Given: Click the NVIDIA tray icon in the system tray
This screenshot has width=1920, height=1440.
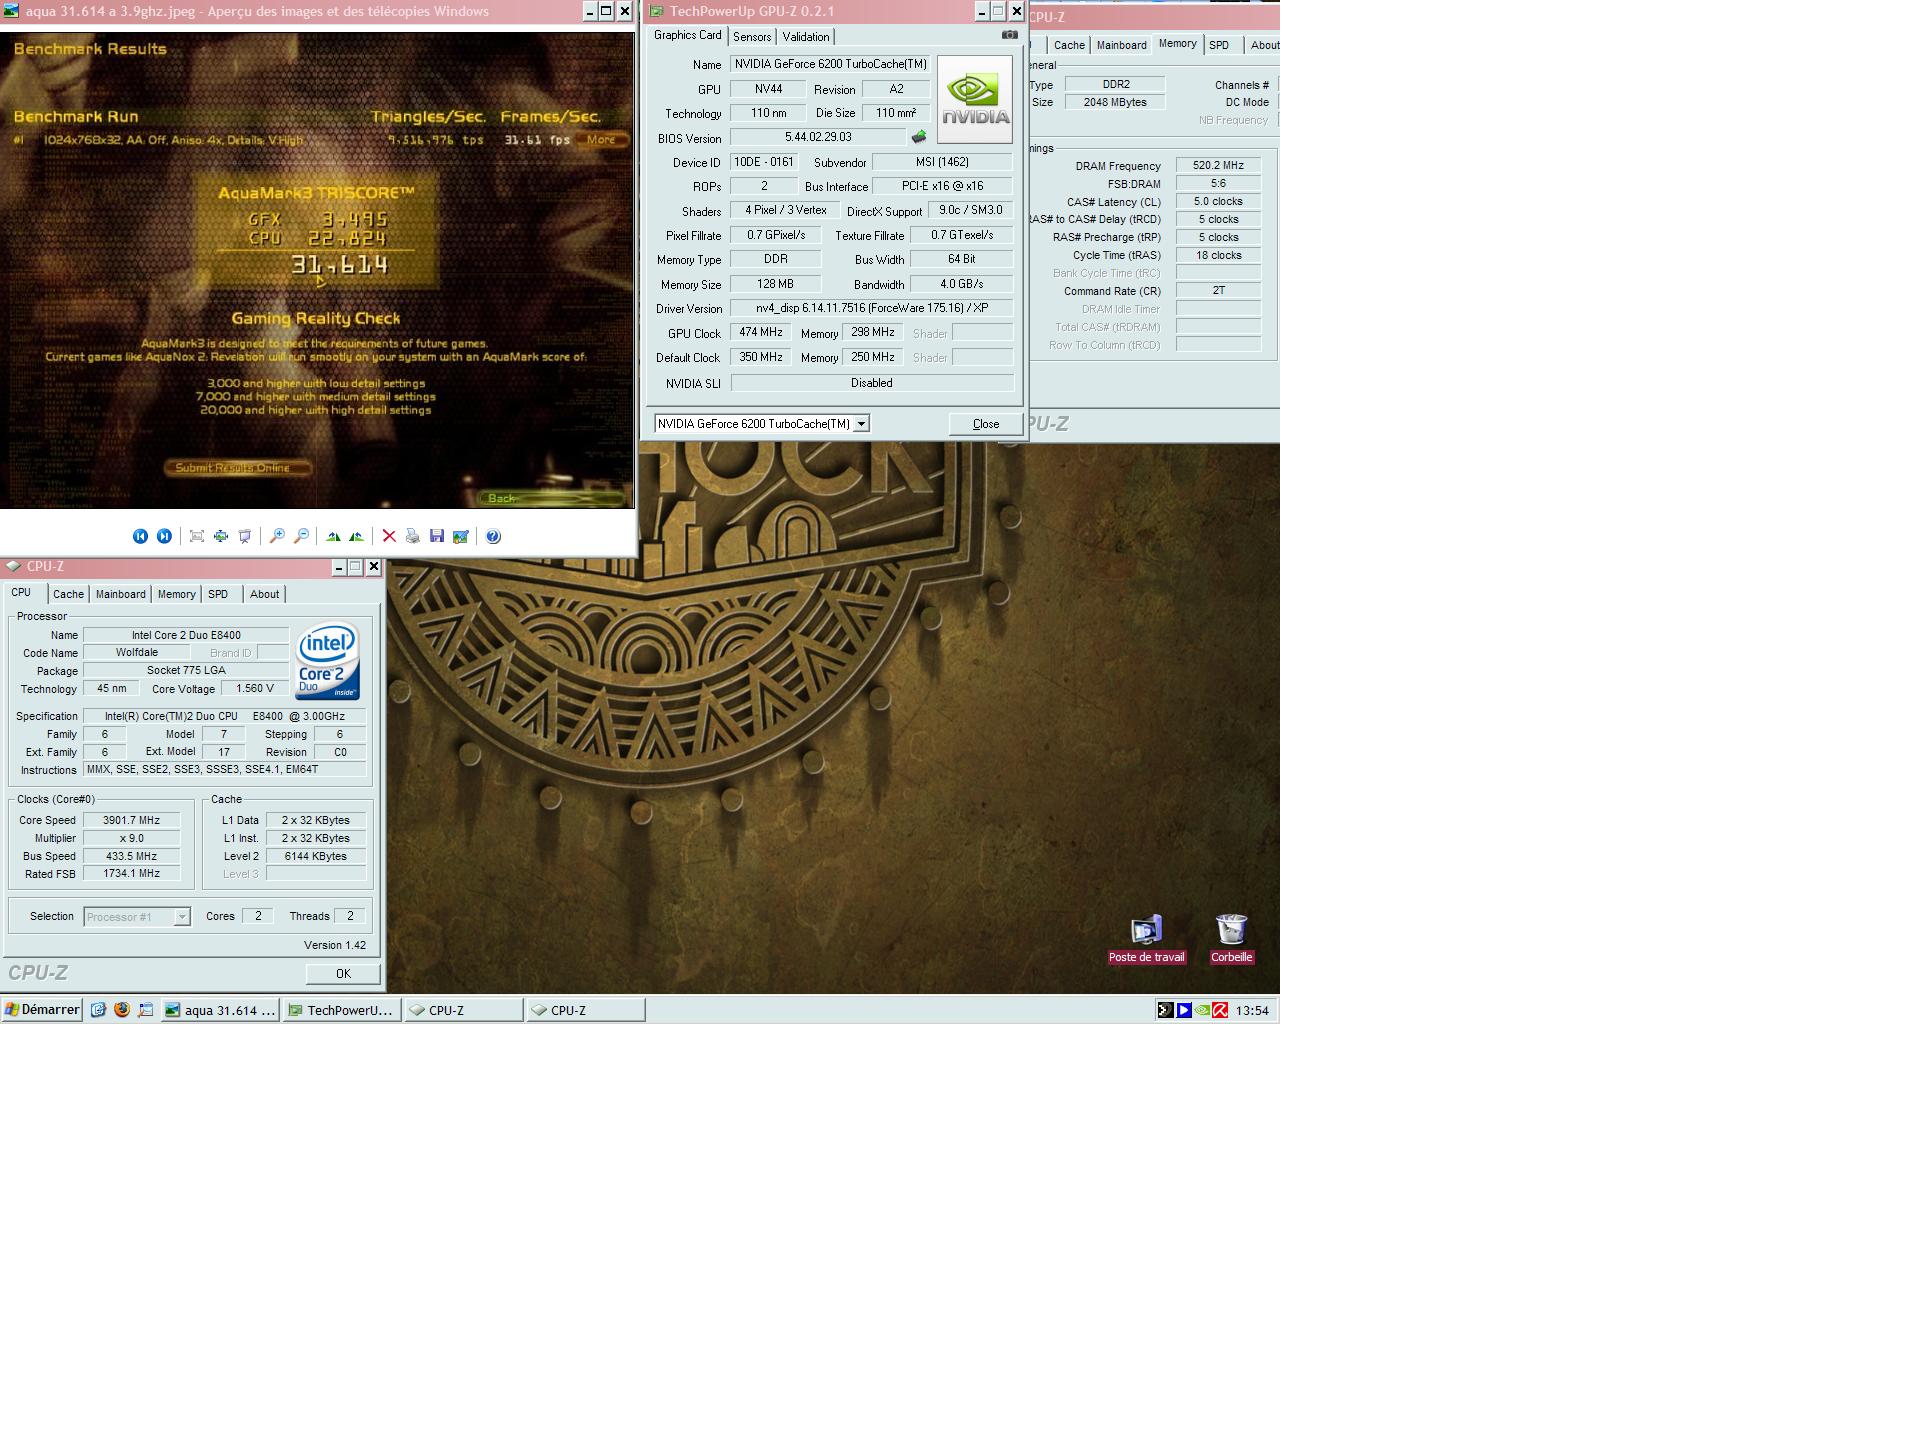Looking at the screenshot, I should coord(1203,1010).
